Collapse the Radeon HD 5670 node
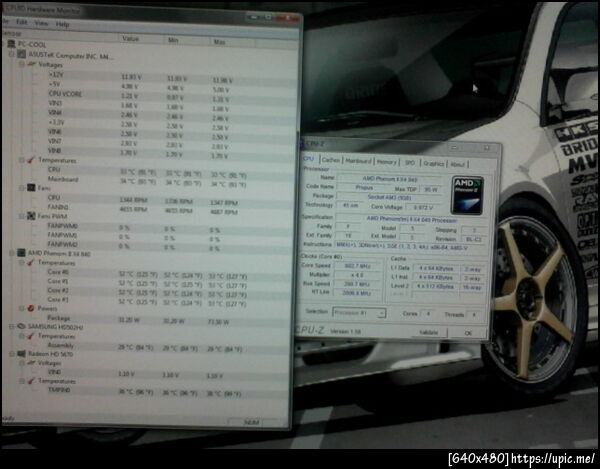 point(12,354)
